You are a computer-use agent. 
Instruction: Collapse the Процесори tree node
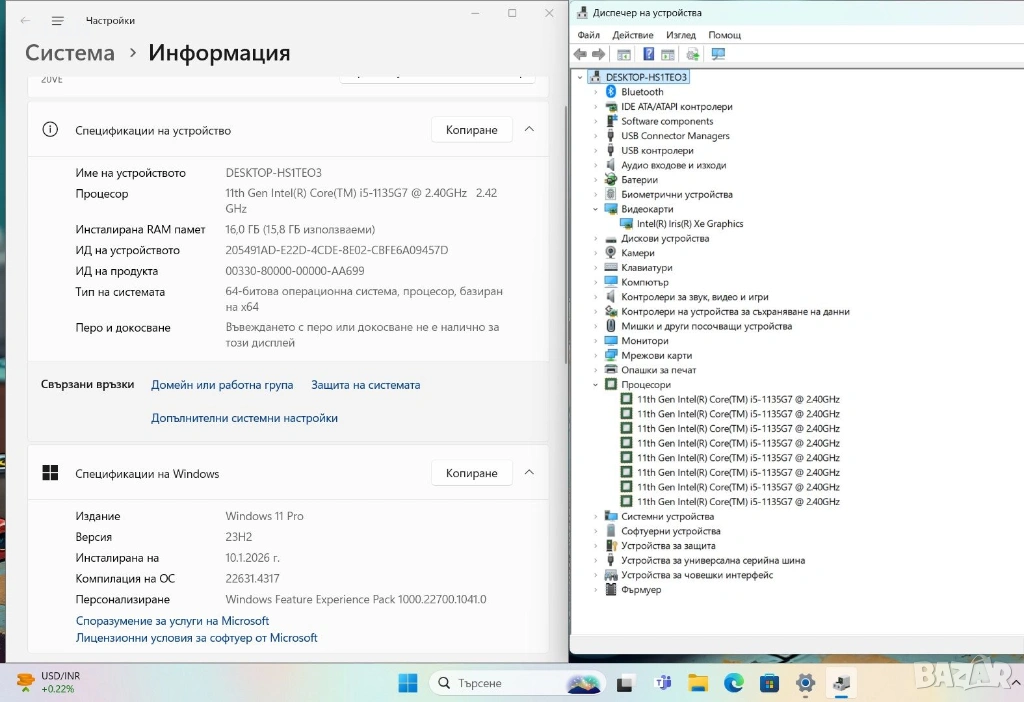596,385
